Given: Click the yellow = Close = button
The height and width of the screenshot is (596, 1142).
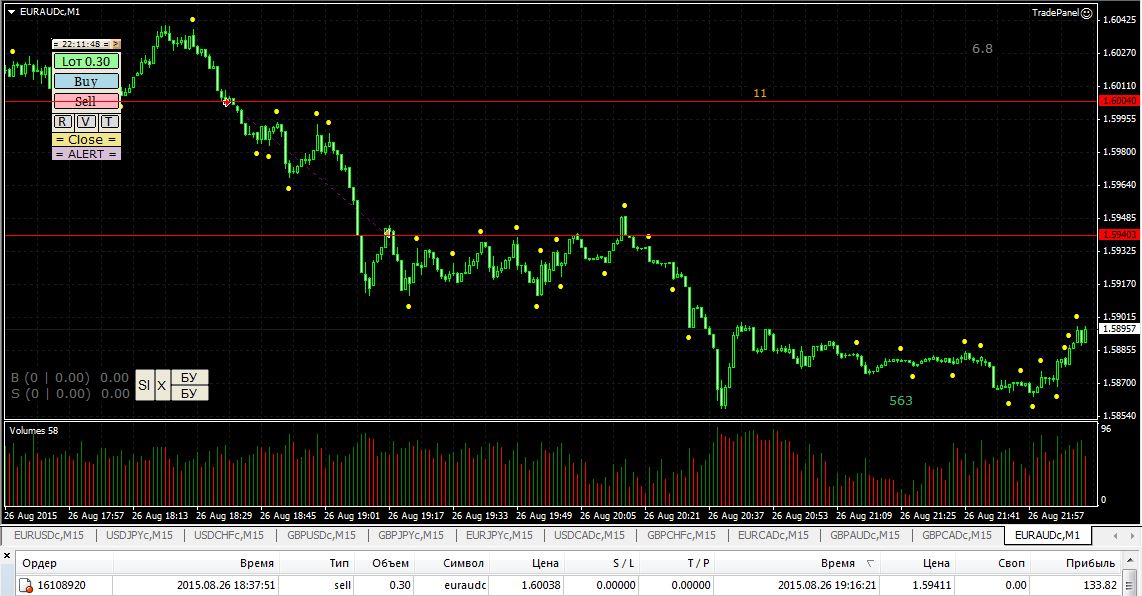Looking at the screenshot, I should click(86, 139).
